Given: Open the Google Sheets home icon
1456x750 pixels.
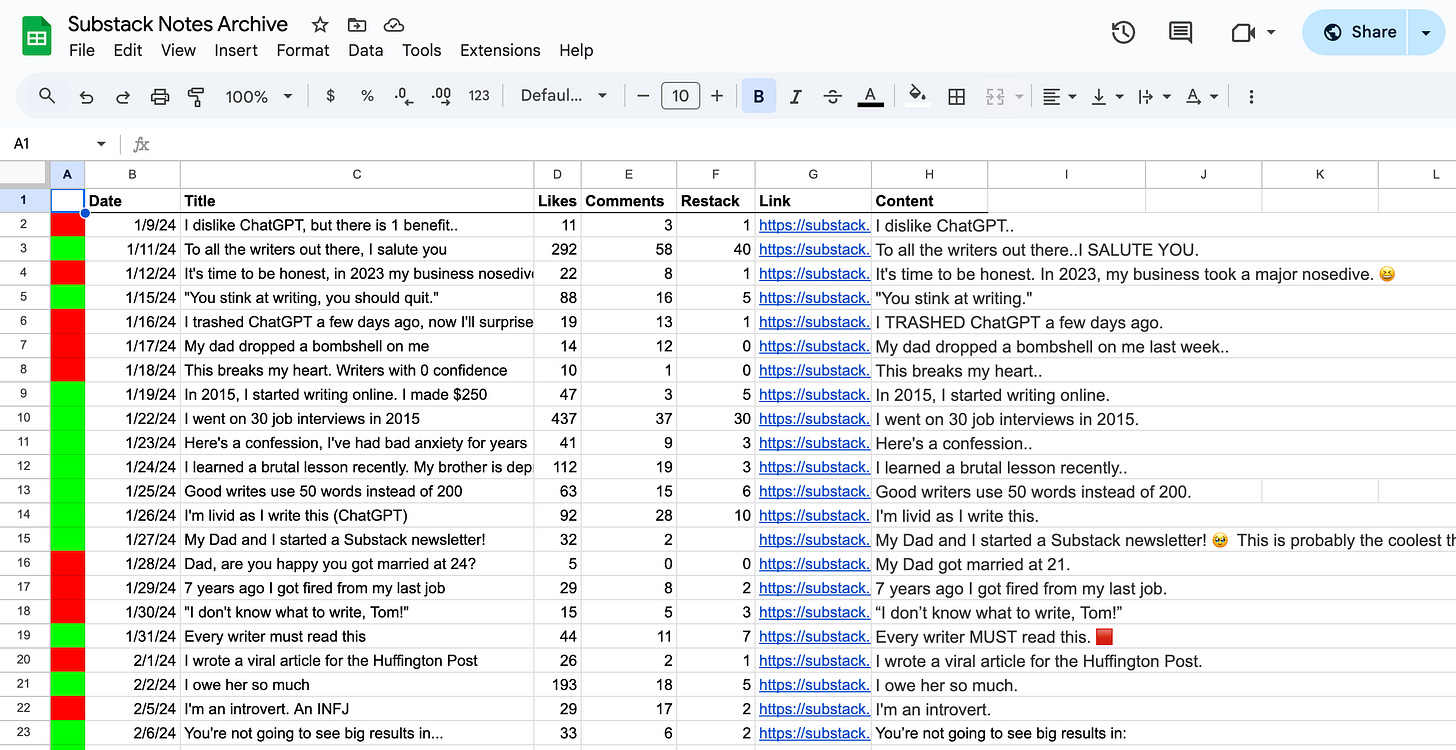Looking at the screenshot, I should [x=37, y=37].
